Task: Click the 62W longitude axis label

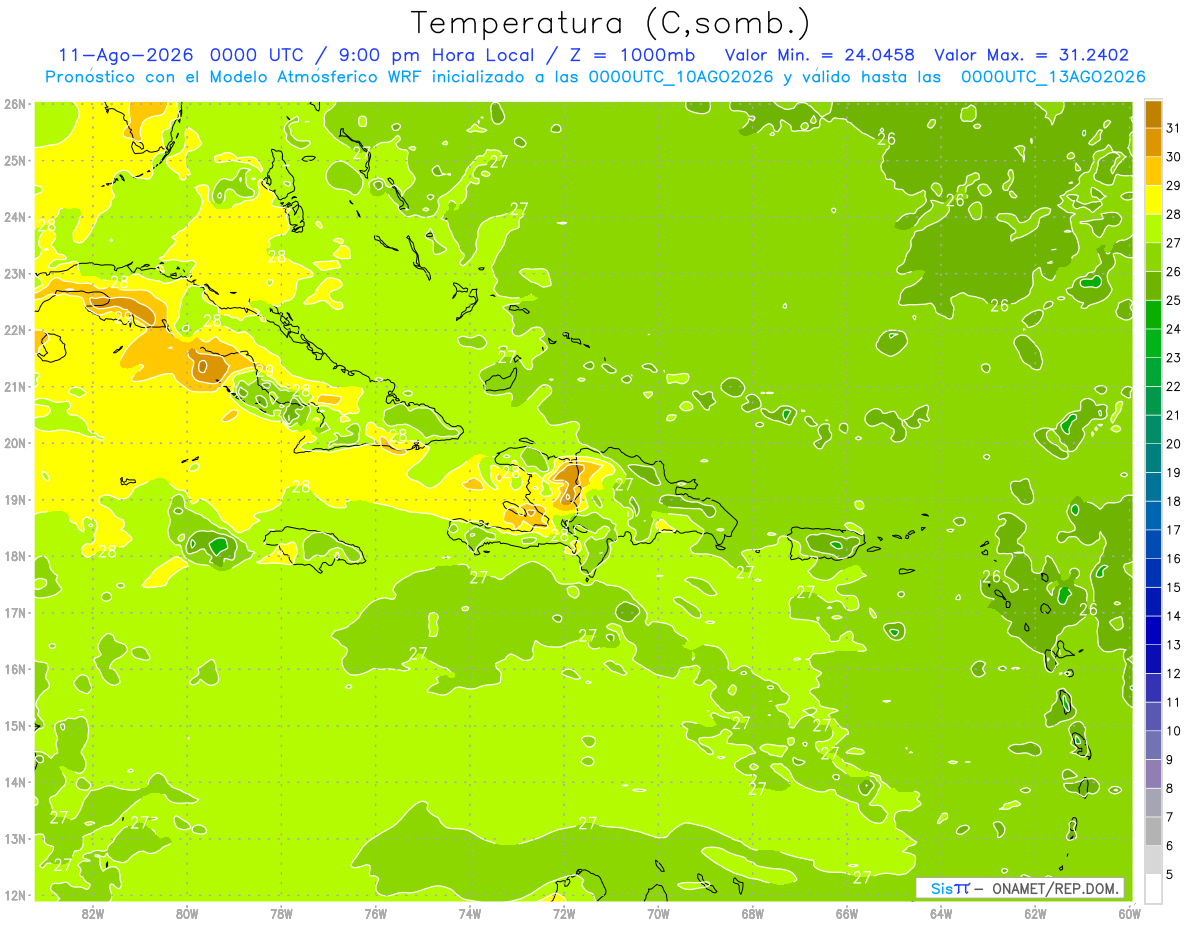Action: [1035, 914]
